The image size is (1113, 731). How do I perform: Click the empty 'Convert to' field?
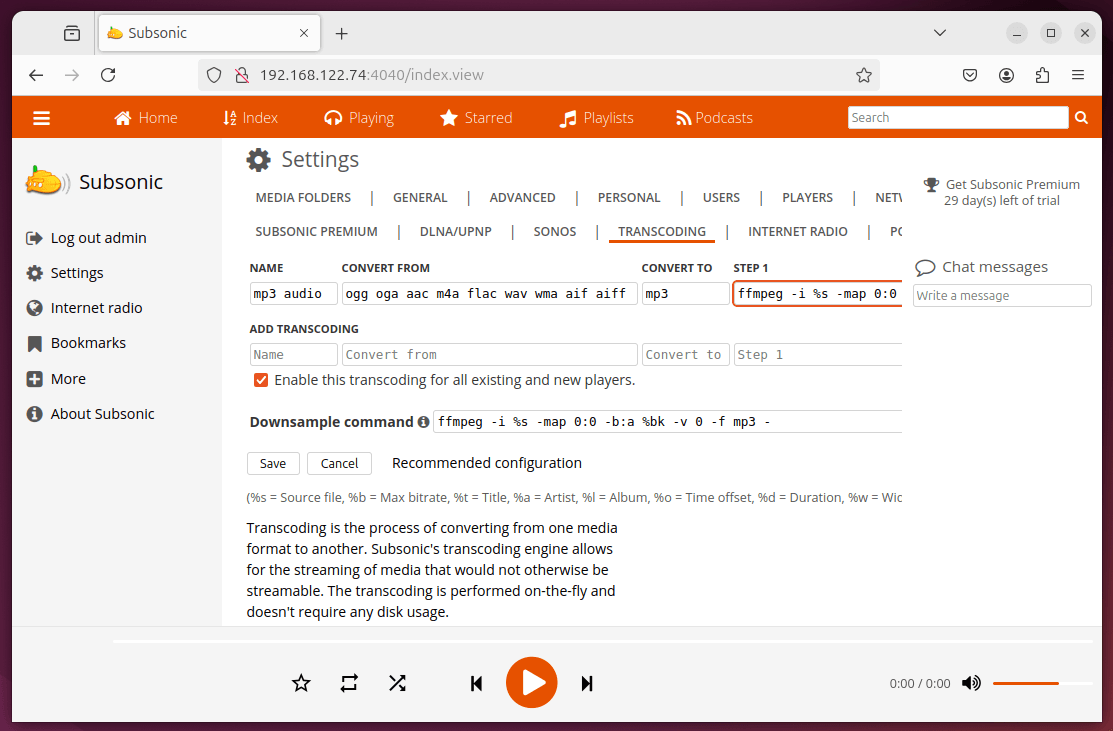685,354
